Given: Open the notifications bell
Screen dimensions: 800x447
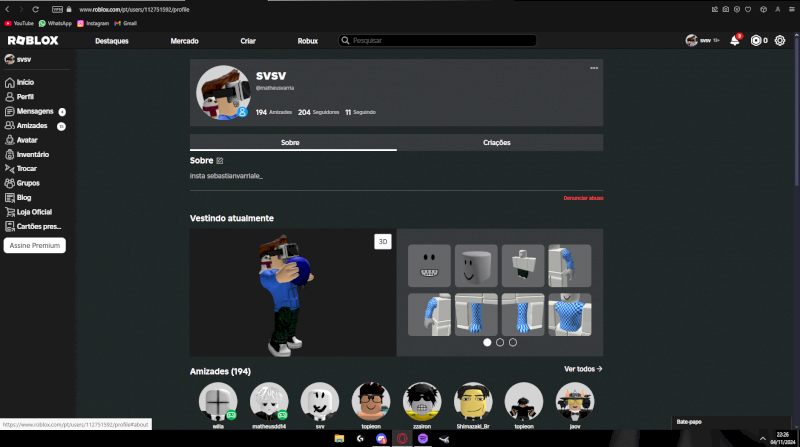Looking at the screenshot, I should [735, 40].
